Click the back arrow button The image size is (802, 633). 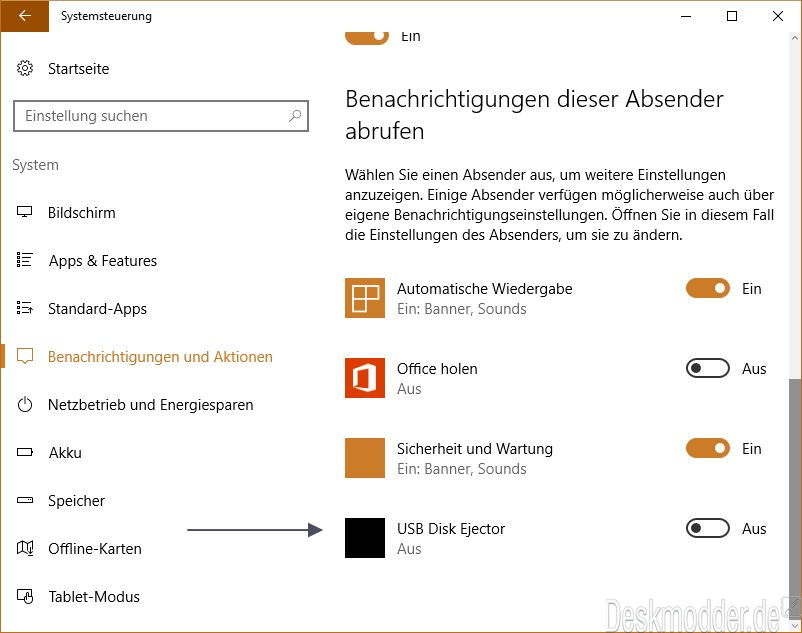pyautogui.click(x=25, y=16)
